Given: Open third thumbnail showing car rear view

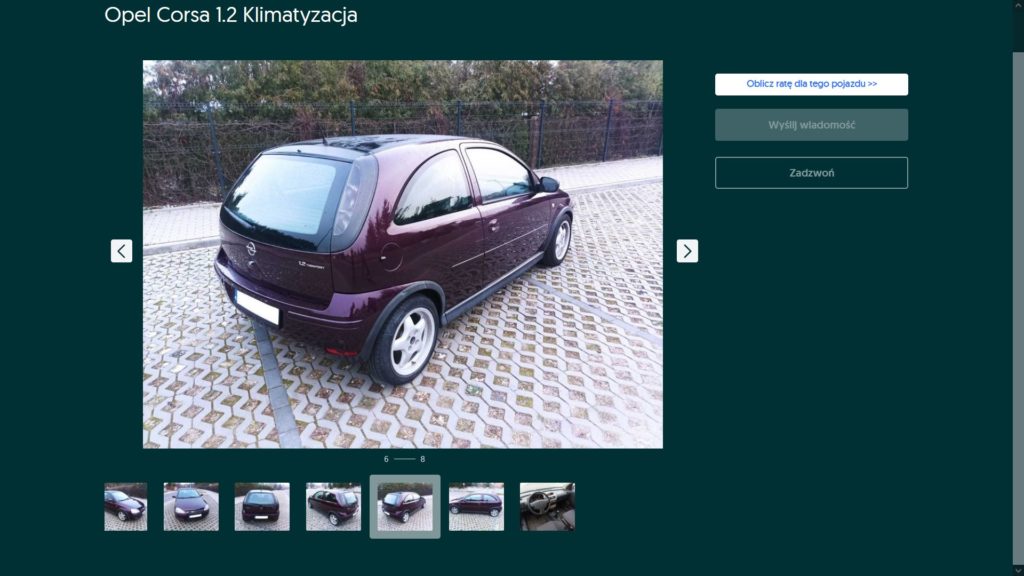Looking at the screenshot, I should [x=262, y=507].
